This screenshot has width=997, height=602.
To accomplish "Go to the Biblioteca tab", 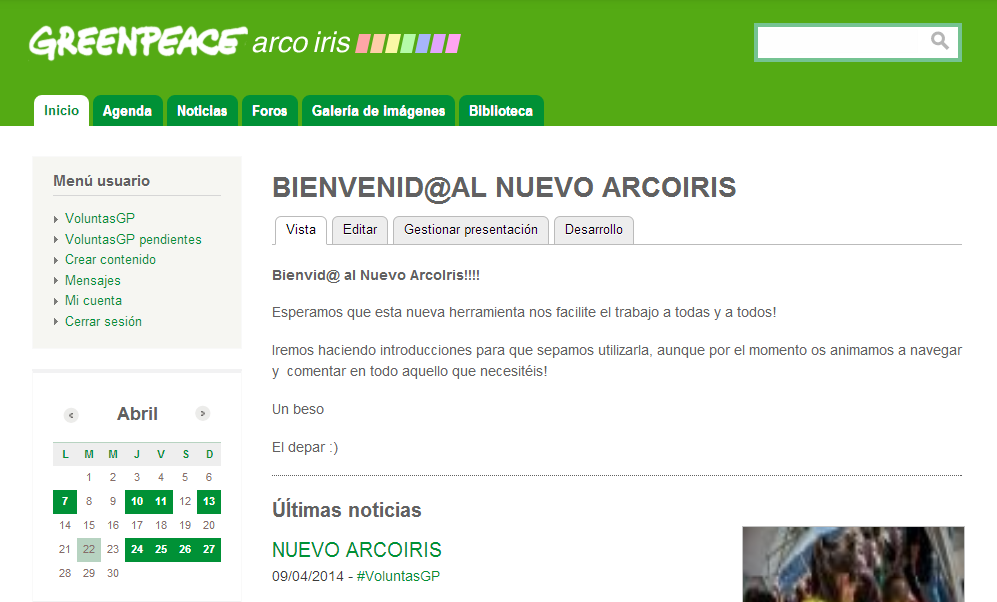I will tap(501, 111).
